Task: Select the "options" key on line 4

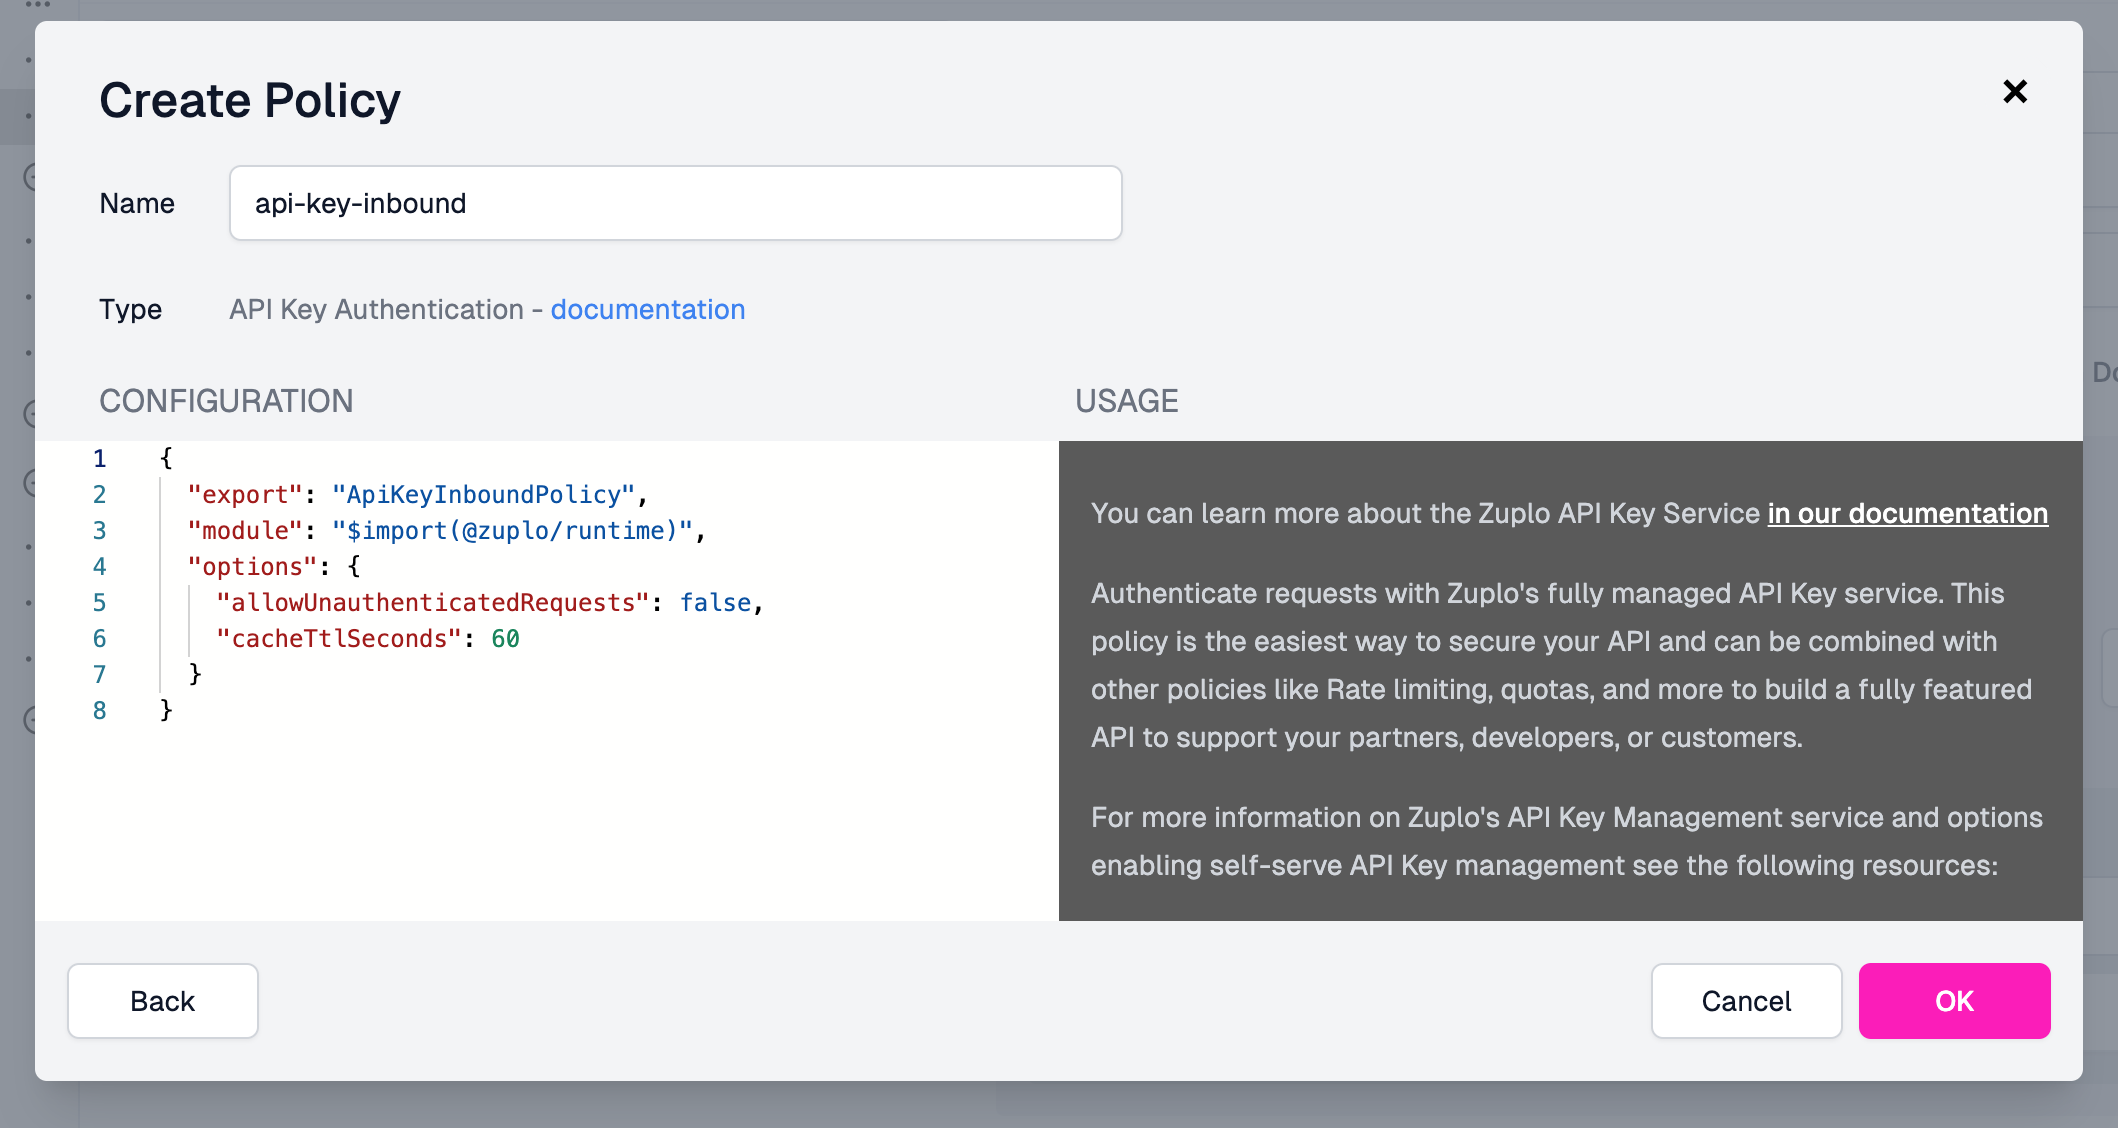Action: click(x=252, y=567)
